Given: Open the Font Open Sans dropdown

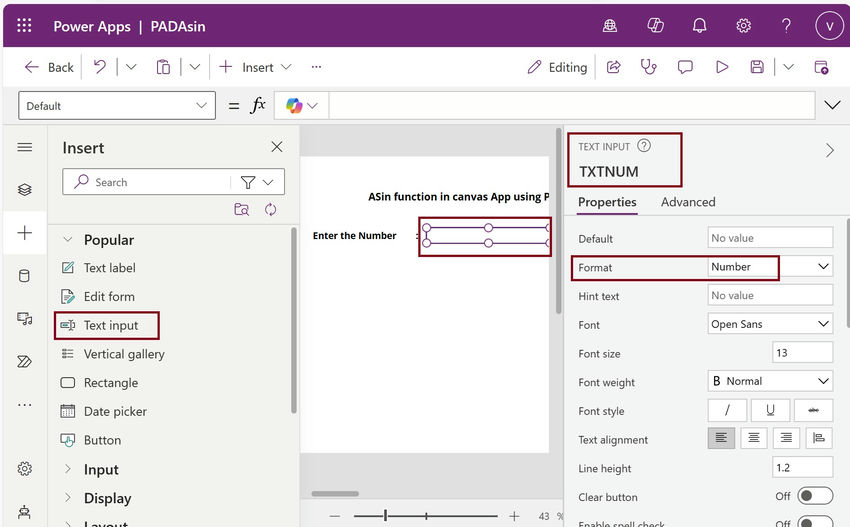Looking at the screenshot, I should pos(770,324).
